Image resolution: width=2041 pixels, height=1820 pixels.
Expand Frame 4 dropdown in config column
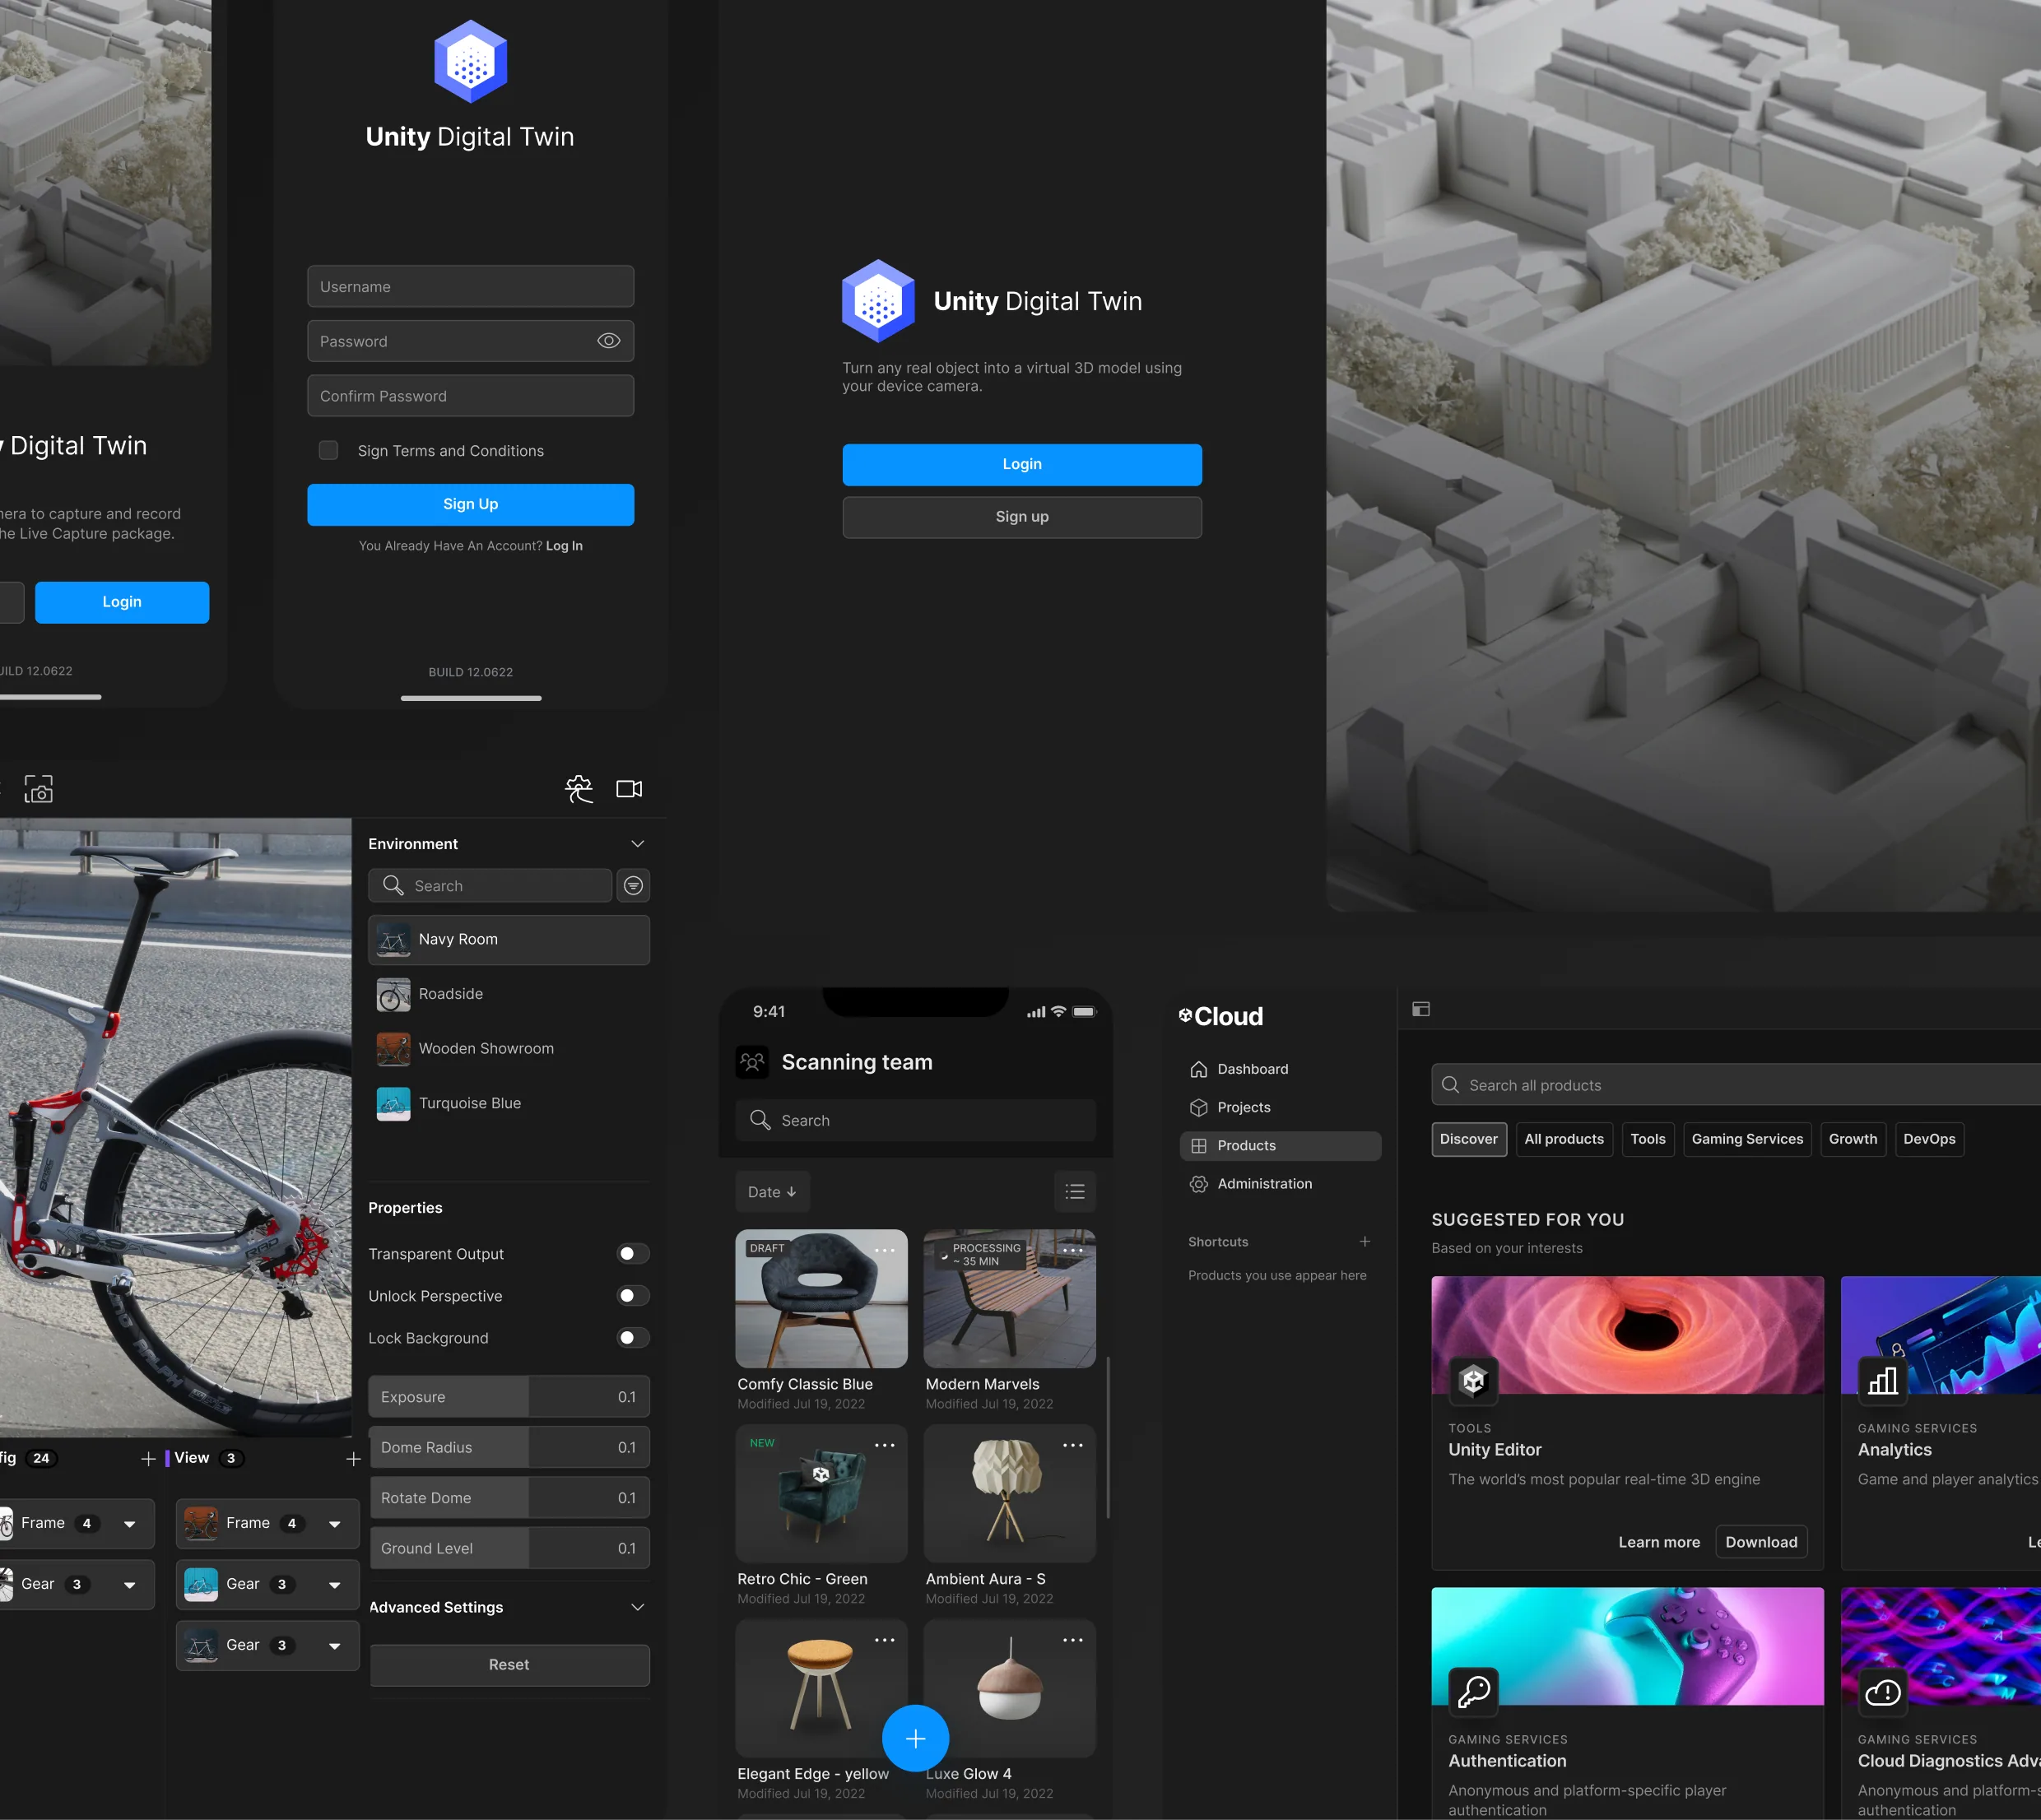coord(130,1524)
